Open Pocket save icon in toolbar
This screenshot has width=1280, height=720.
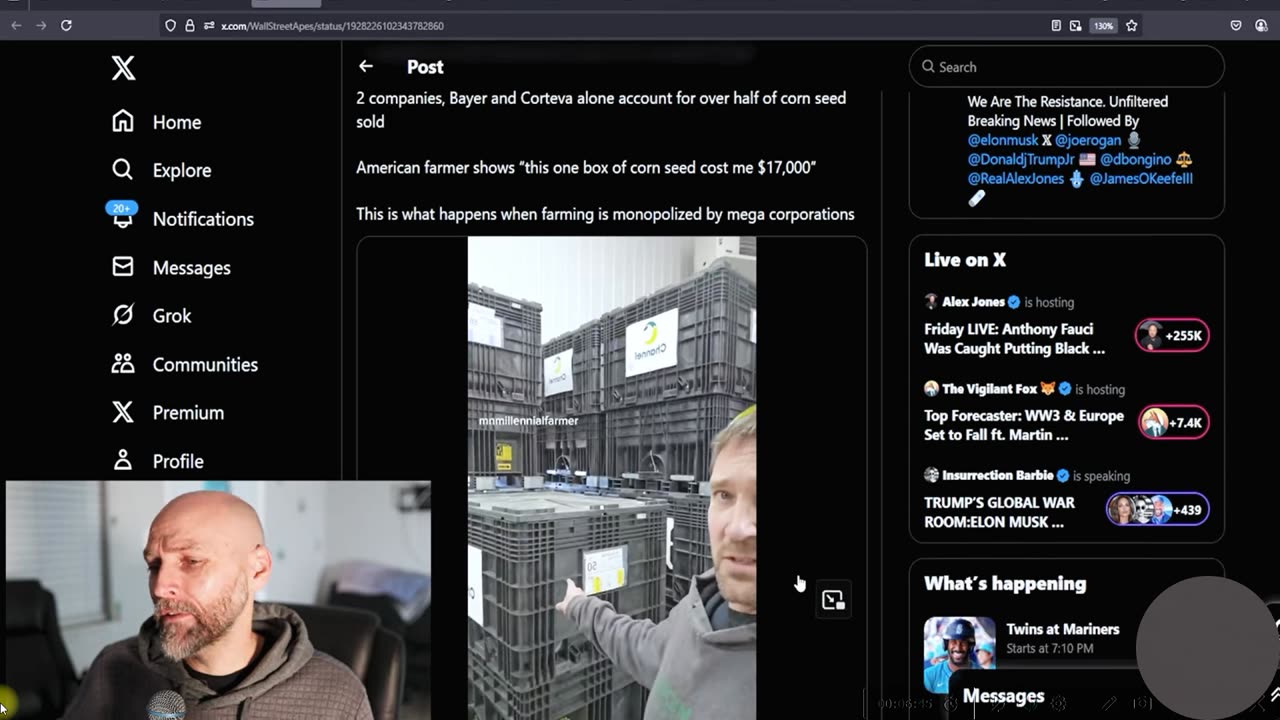pyautogui.click(x=1236, y=25)
